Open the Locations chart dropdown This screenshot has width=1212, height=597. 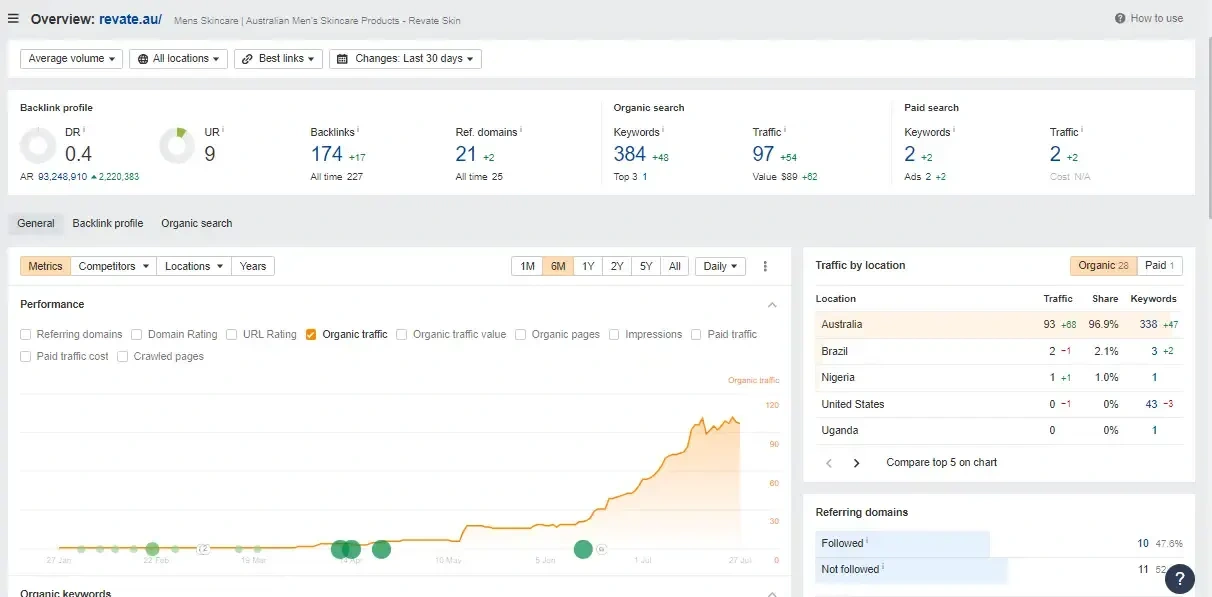194,266
